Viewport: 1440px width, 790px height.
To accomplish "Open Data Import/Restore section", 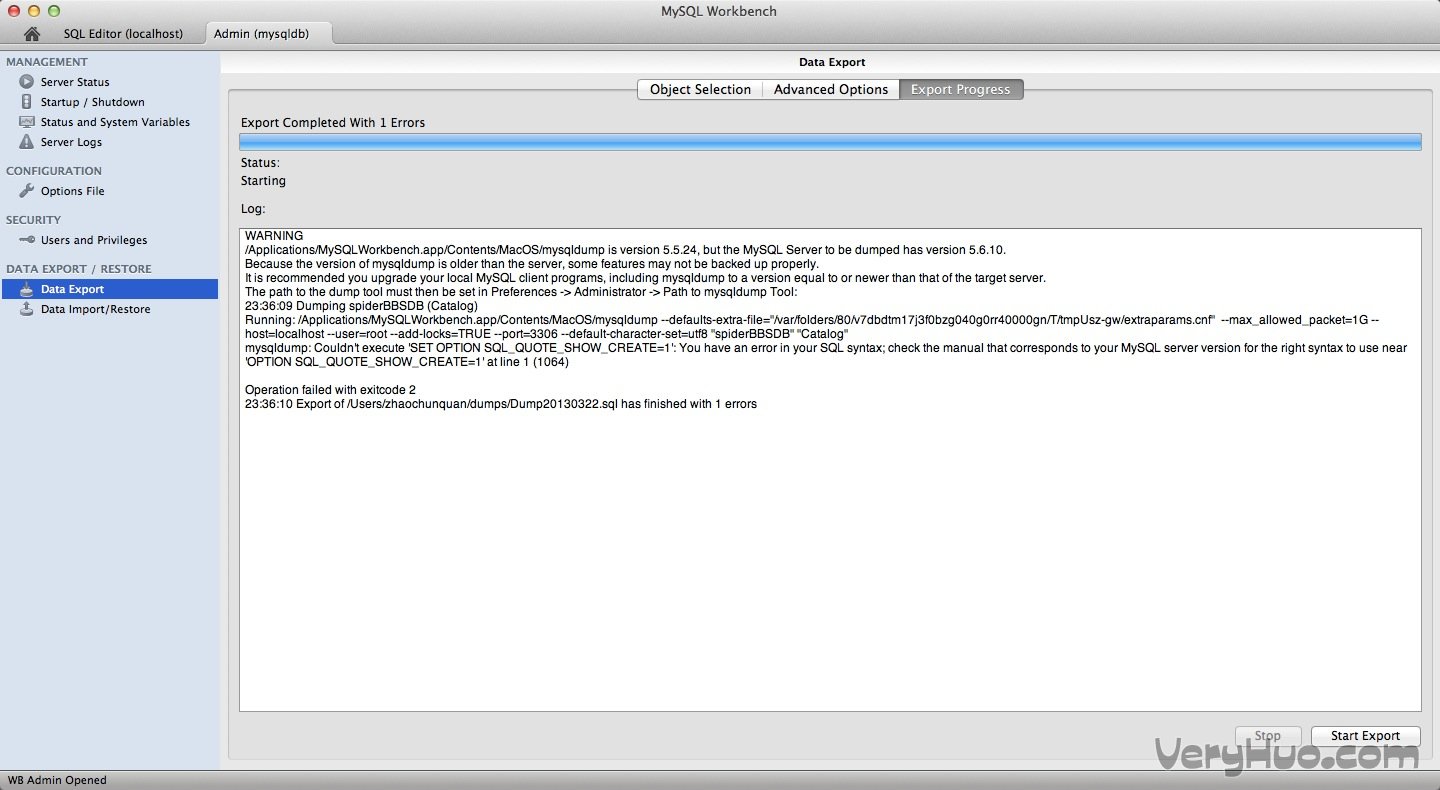I will tap(95, 309).
